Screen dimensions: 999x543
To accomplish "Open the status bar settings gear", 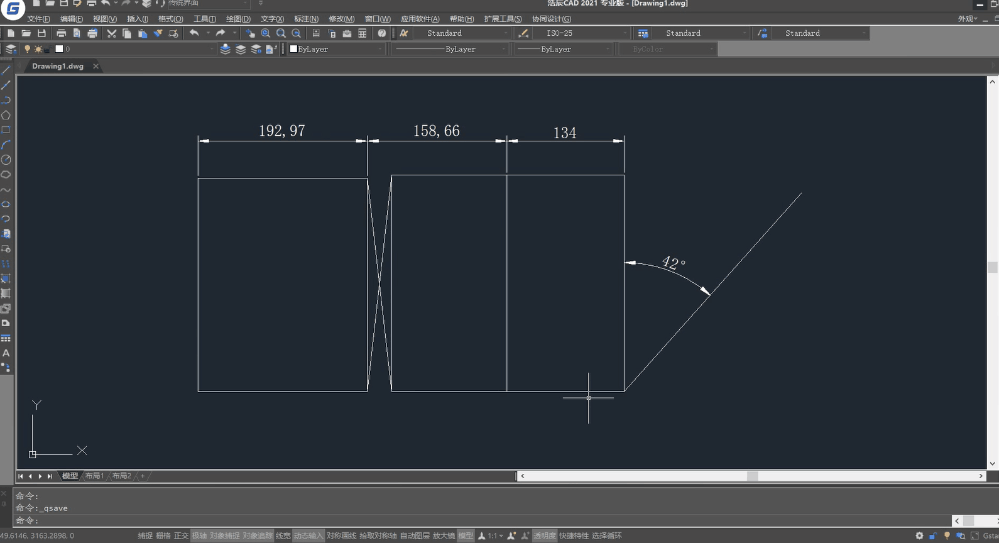I will tap(919, 536).
